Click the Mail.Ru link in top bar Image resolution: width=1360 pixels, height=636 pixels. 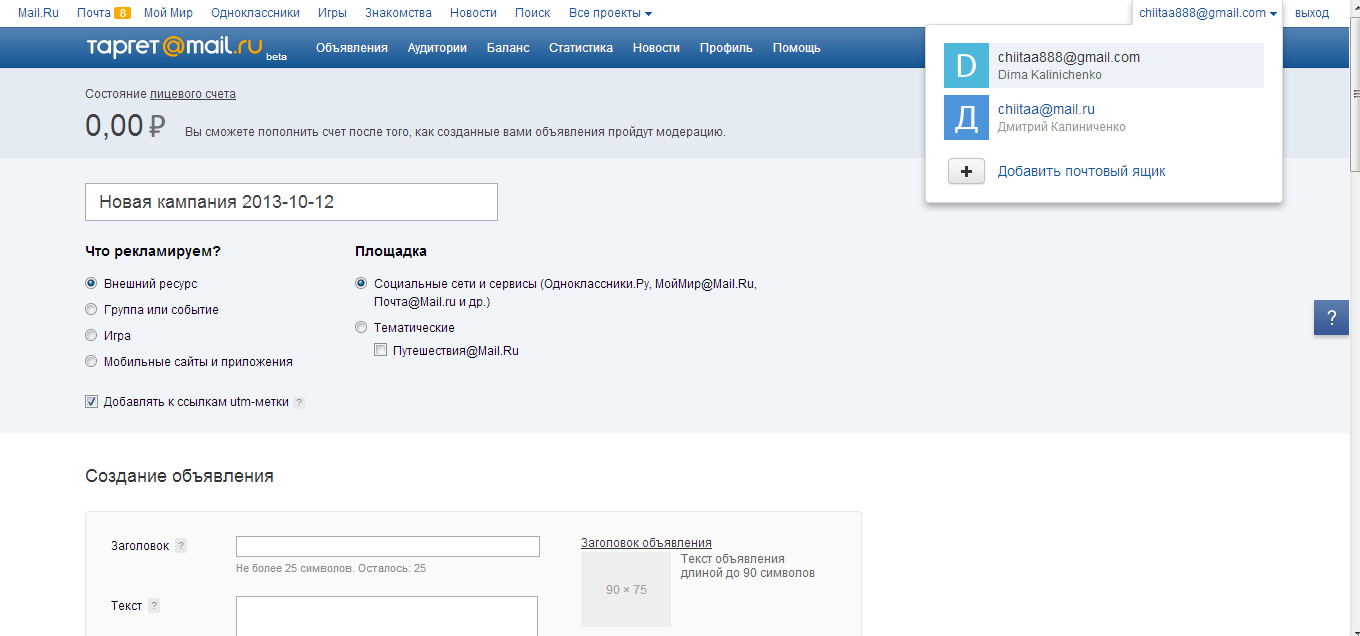pyautogui.click(x=38, y=13)
